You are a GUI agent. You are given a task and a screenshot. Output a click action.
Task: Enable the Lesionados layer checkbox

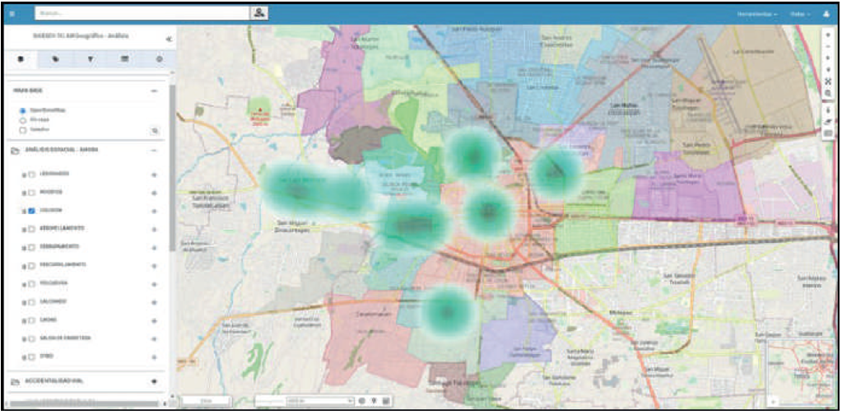pyautogui.click(x=32, y=175)
